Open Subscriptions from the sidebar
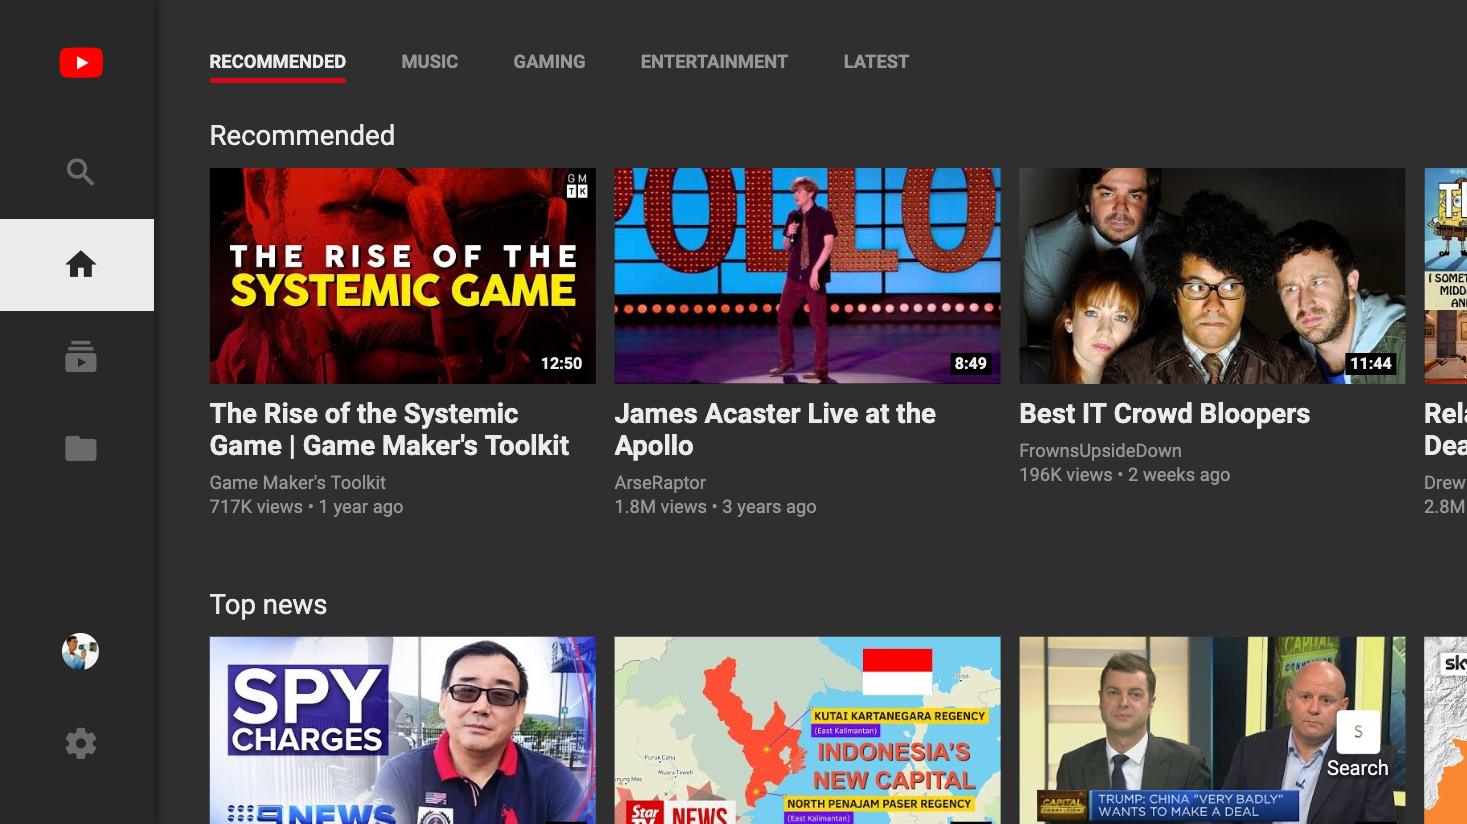The width and height of the screenshot is (1467, 824). click(80, 356)
